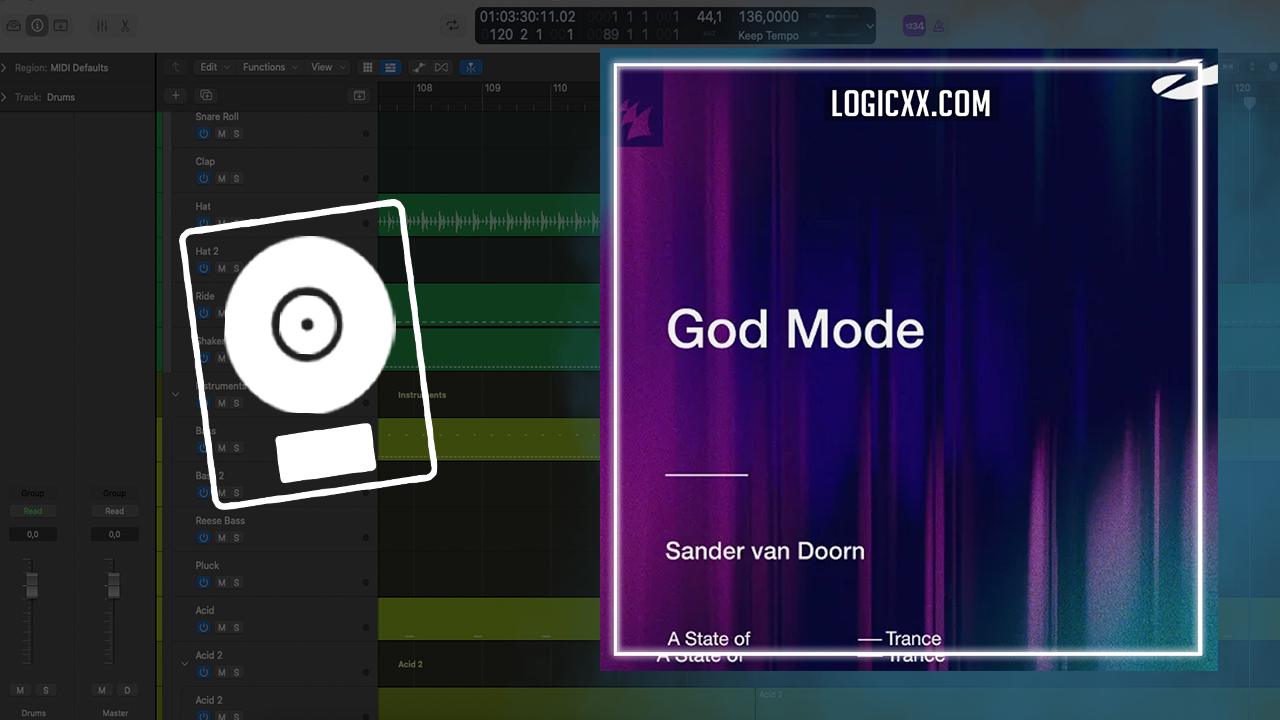The height and width of the screenshot is (720, 1280).
Task: Open the Edit menu
Action: click(213, 67)
